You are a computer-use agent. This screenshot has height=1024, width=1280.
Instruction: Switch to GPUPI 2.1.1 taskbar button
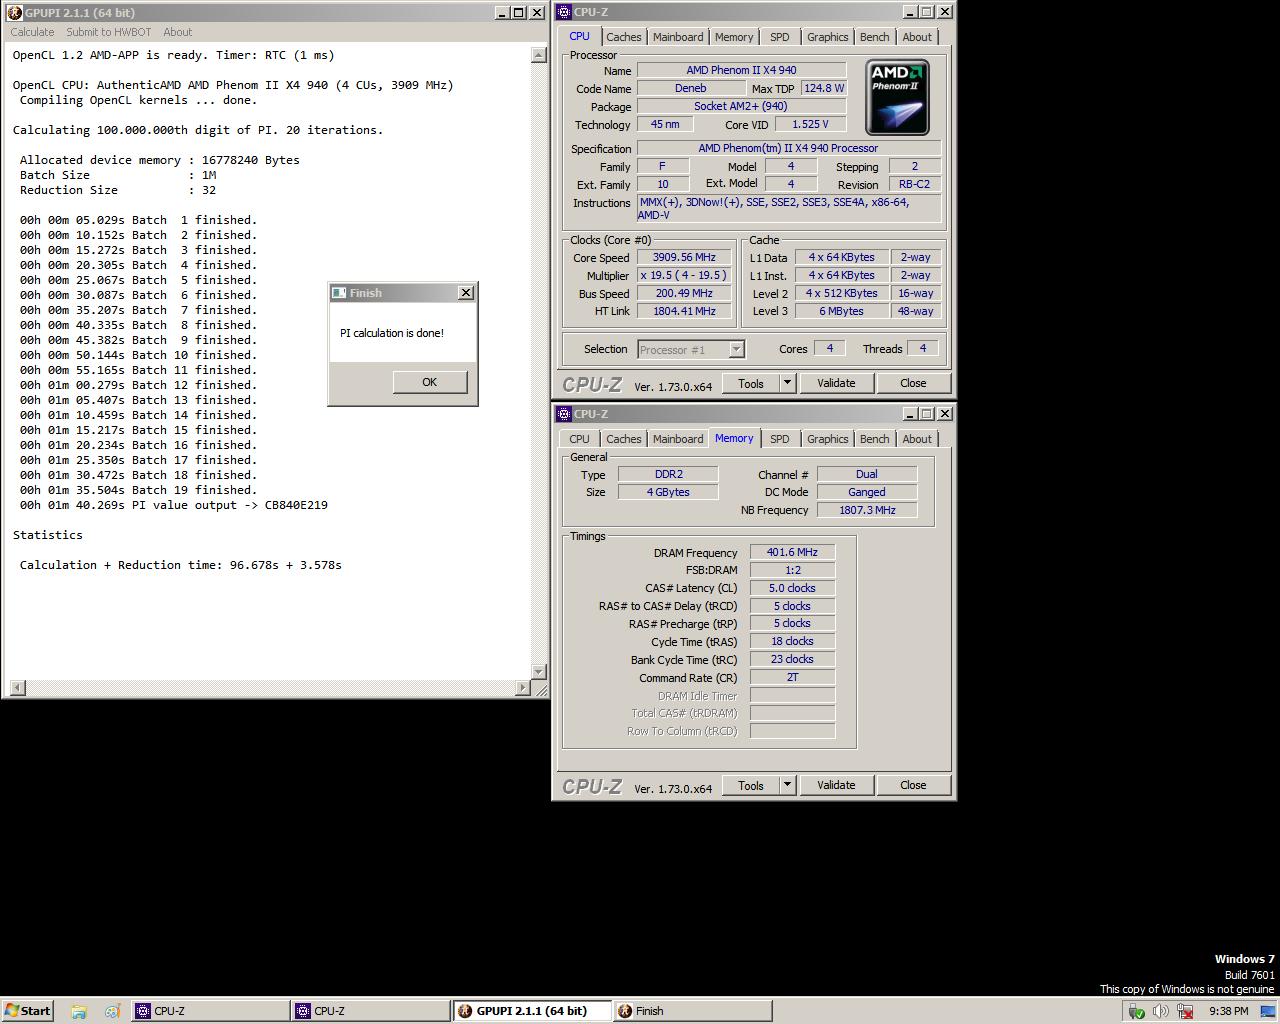[x=532, y=1011]
